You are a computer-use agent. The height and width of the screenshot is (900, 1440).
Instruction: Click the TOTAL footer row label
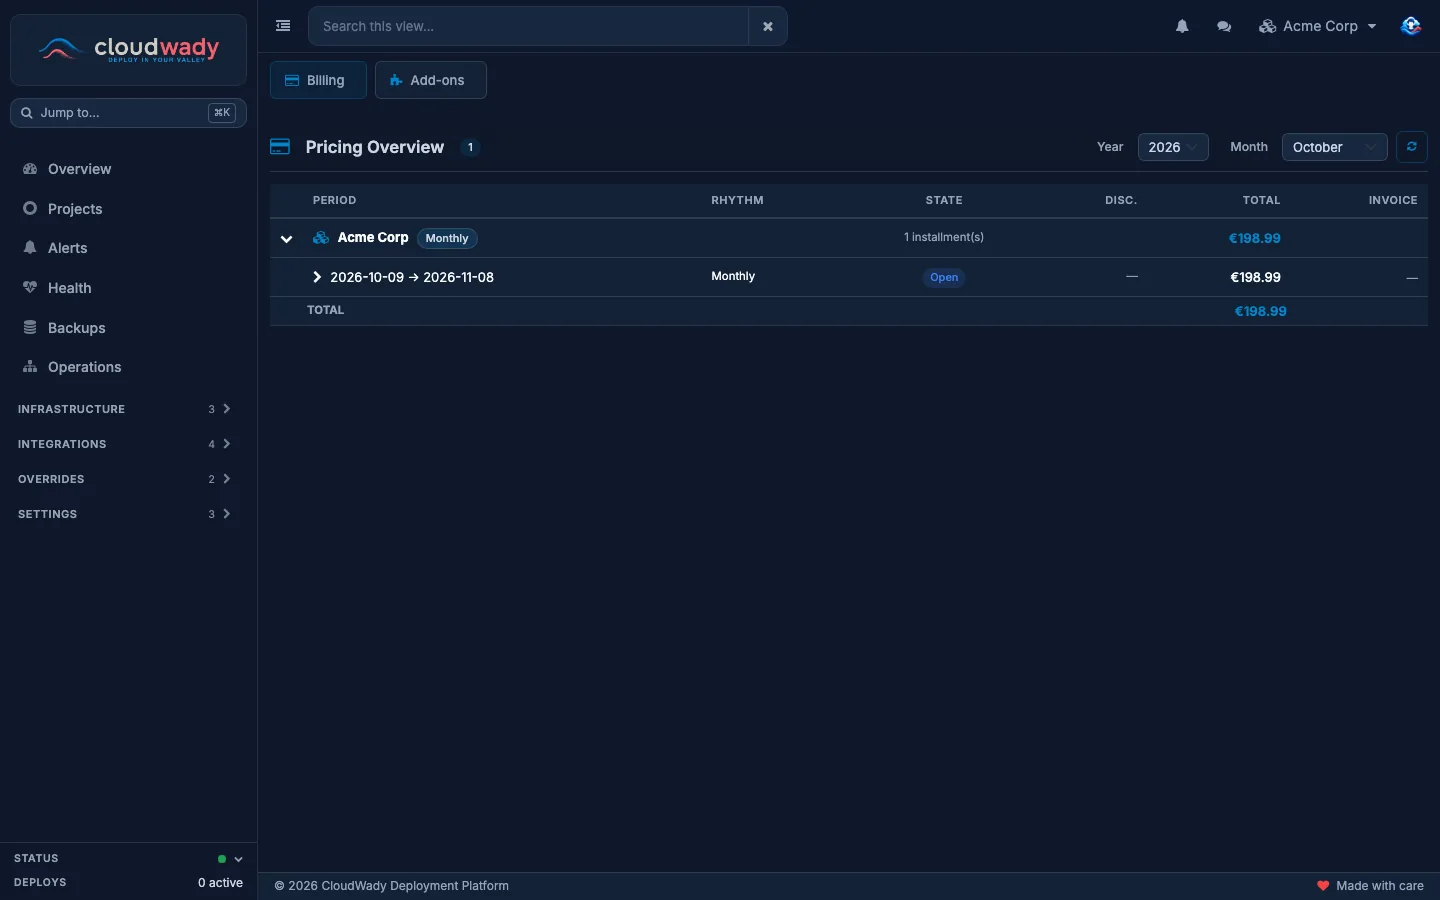325,310
